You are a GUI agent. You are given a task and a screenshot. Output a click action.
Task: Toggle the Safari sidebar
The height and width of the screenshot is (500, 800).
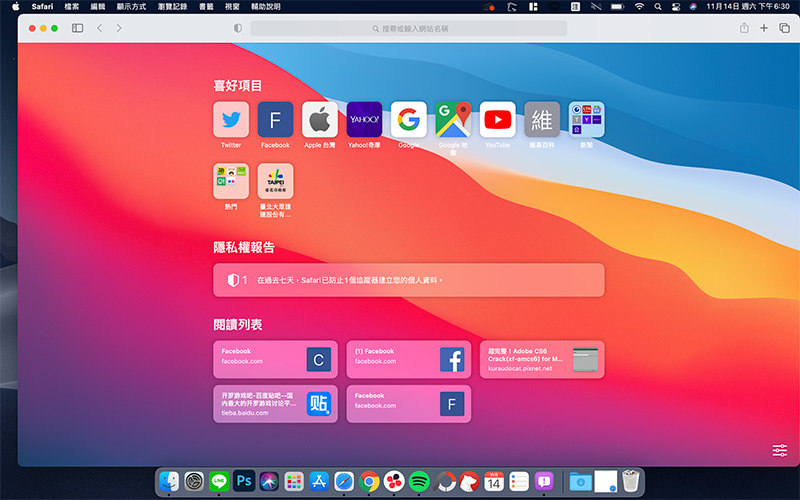77,28
